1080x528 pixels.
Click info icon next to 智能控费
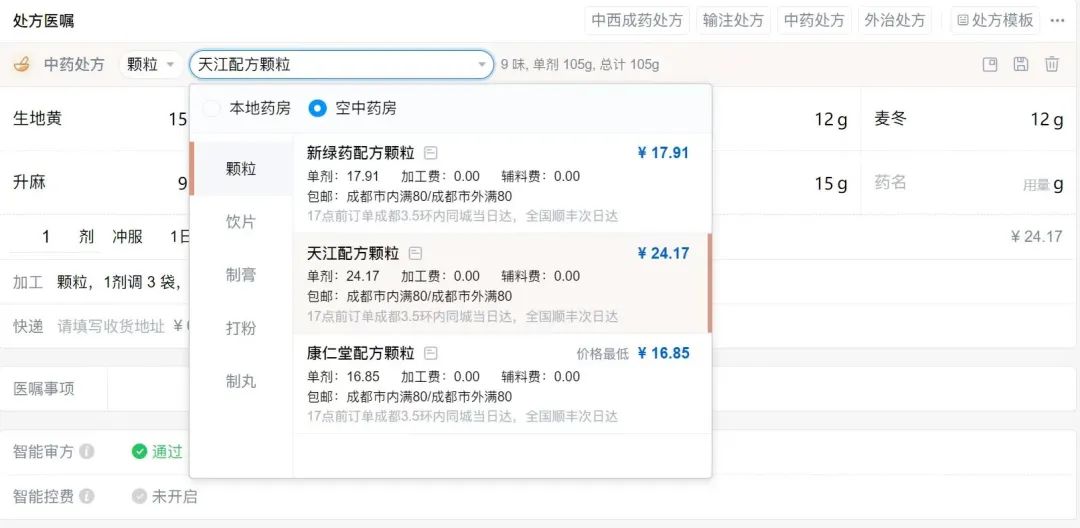click(86, 496)
